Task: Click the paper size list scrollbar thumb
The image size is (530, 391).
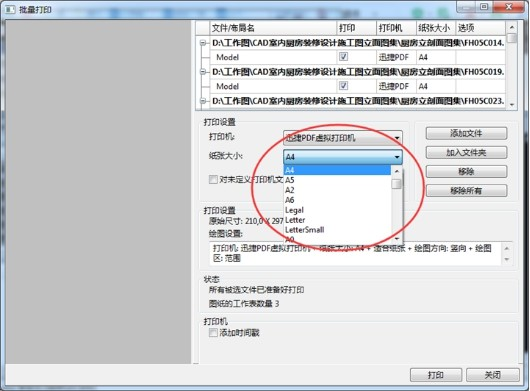Action: [396, 184]
